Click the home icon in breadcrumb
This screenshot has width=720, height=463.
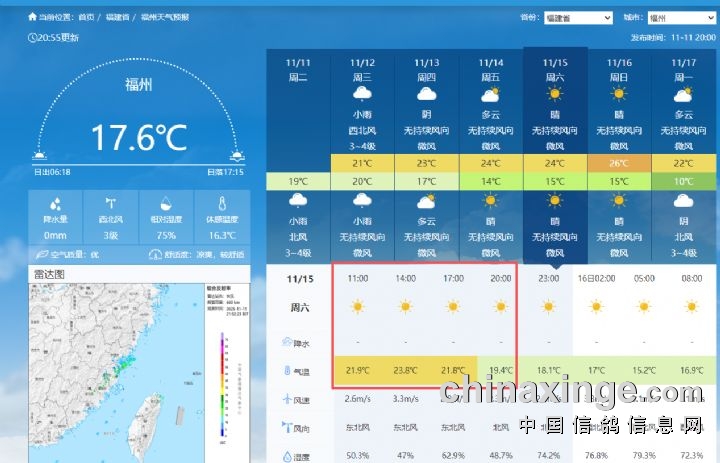click(x=33, y=18)
